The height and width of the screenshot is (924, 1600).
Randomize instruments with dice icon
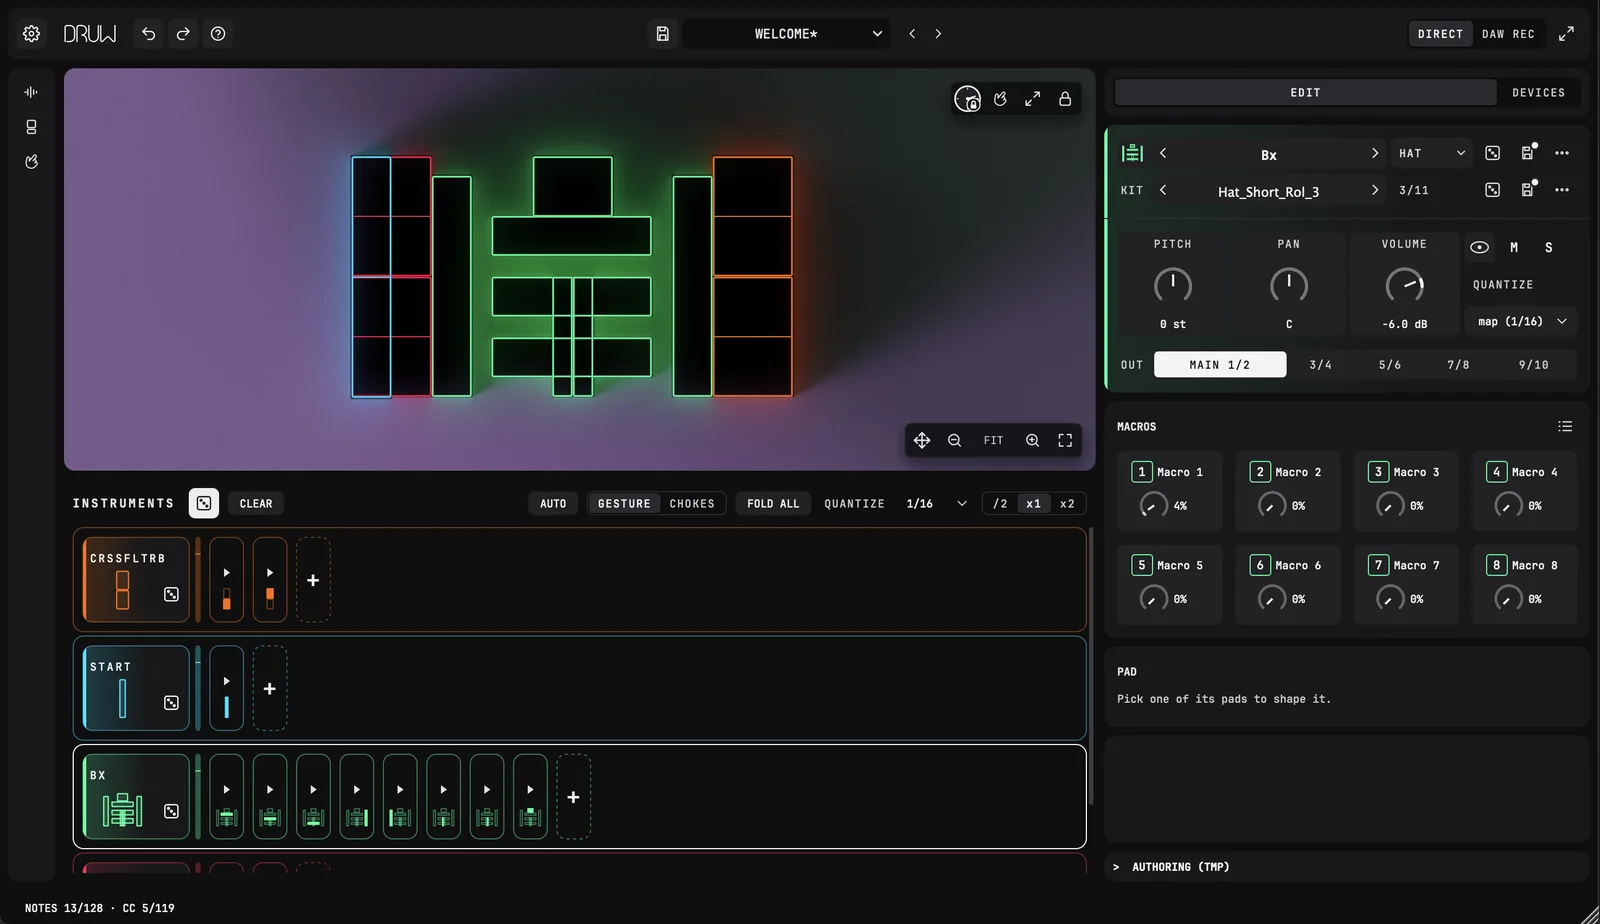point(204,503)
